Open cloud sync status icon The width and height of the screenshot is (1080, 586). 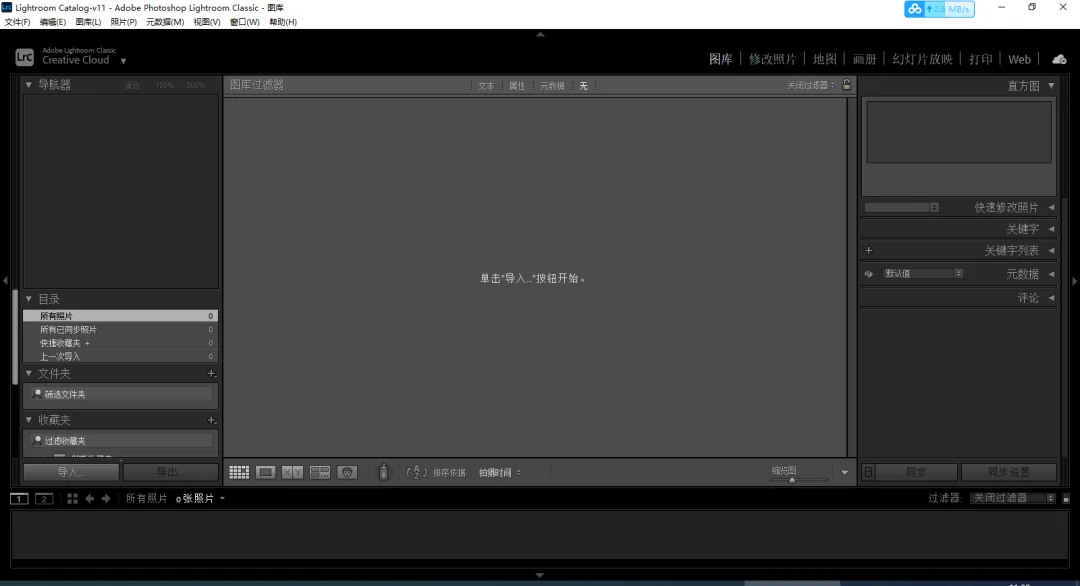[x=1059, y=59]
